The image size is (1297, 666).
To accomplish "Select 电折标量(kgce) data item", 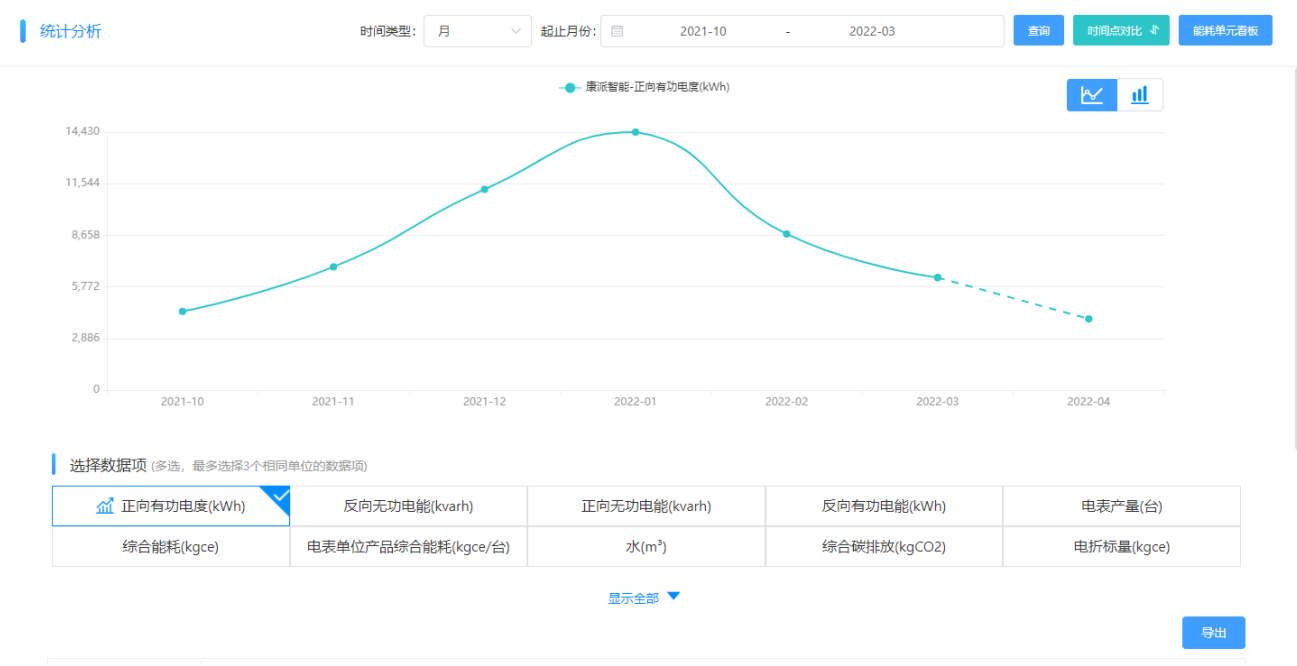I will pyautogui.click(x=1122, y=547).
